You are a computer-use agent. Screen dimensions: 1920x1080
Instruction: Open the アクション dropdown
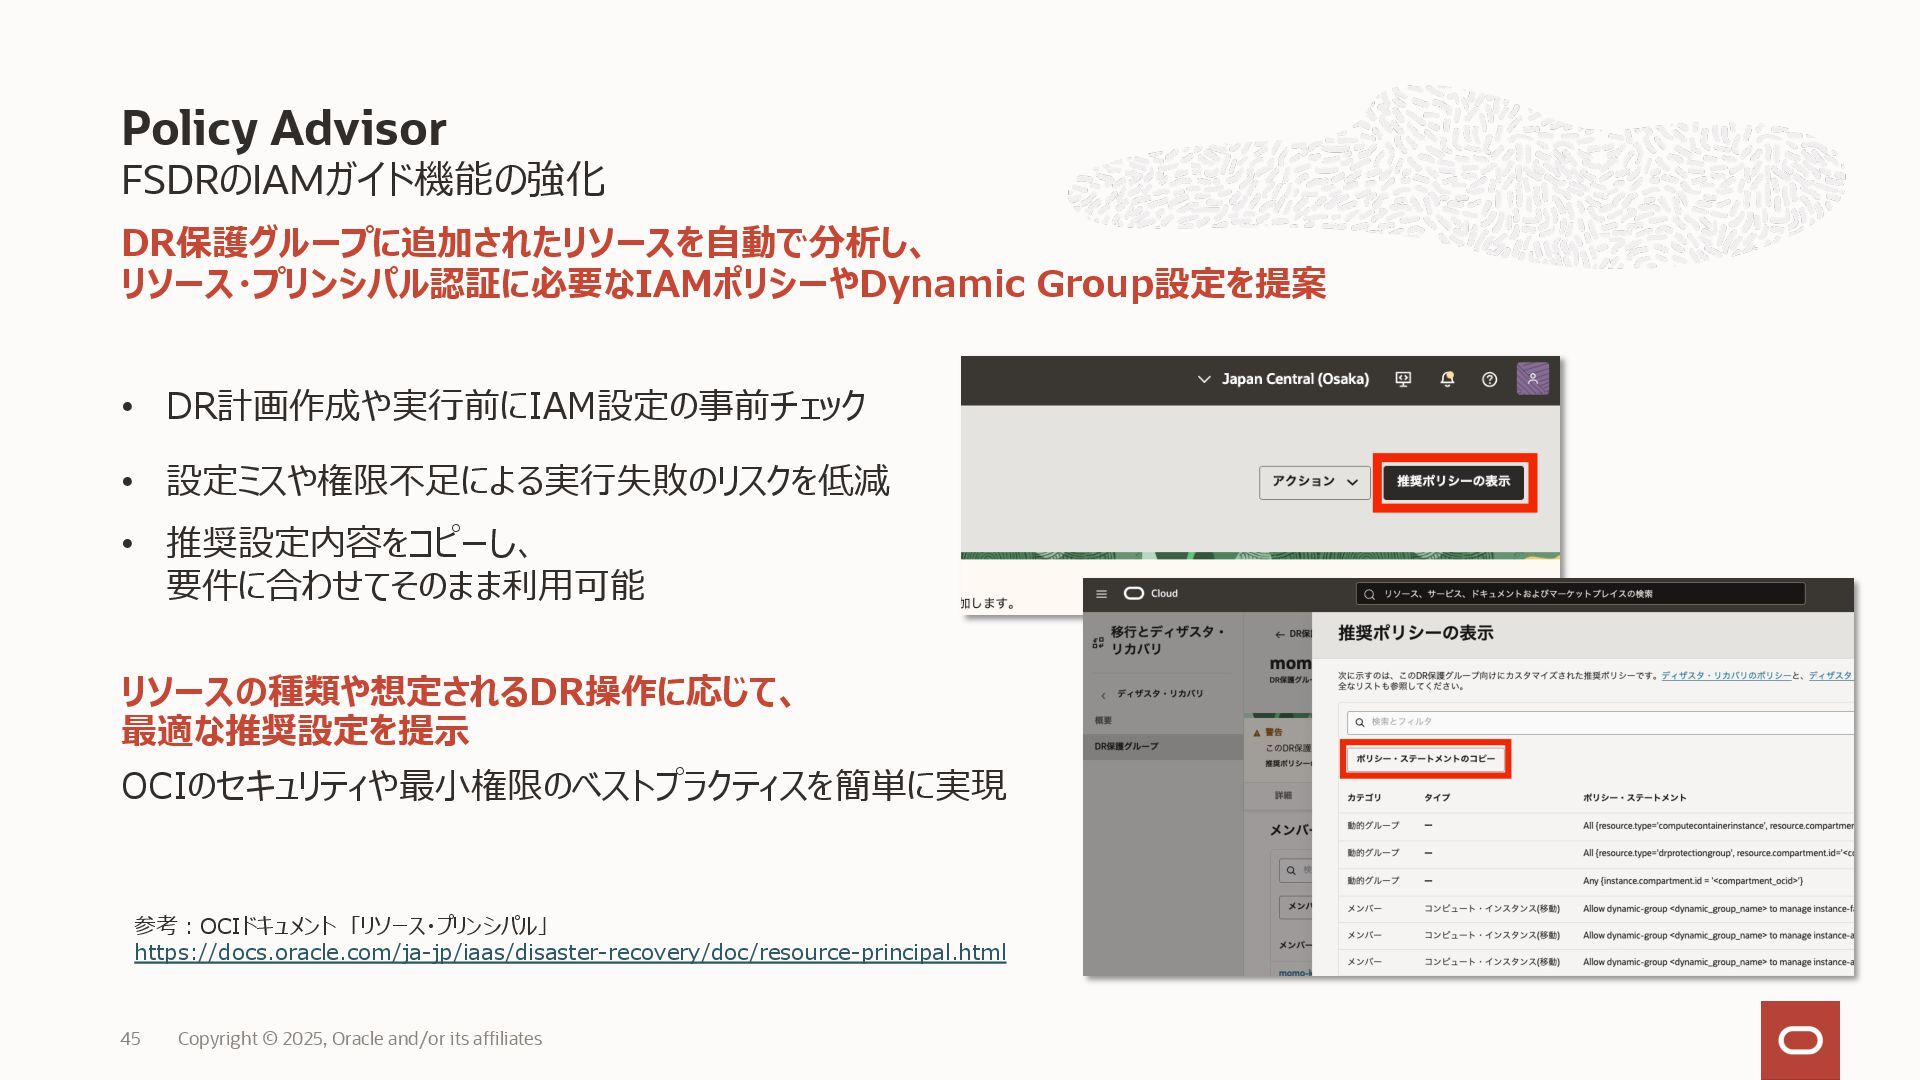[x=1313, y=482]
